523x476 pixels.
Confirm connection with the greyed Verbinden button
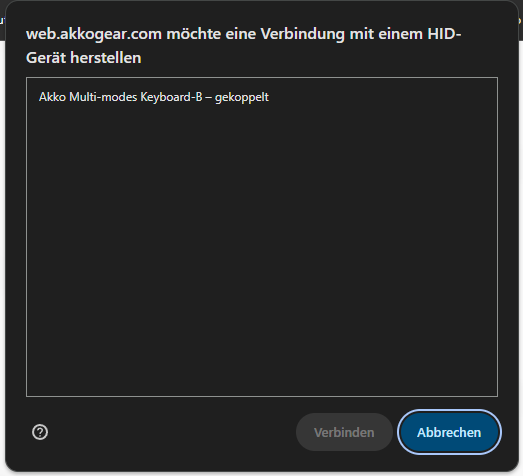[344, 432]
